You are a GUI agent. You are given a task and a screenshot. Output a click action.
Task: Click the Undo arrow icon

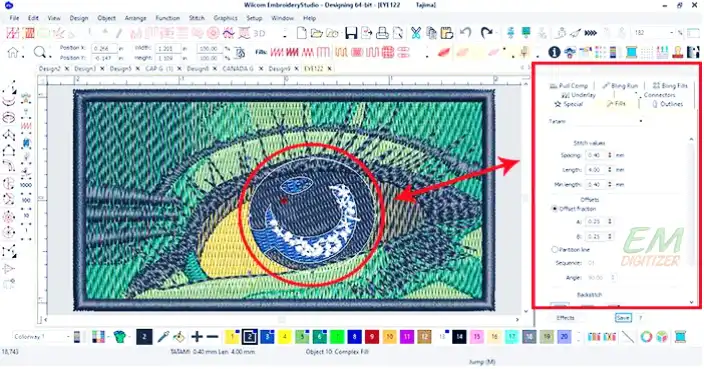click(x=466, y=33)
